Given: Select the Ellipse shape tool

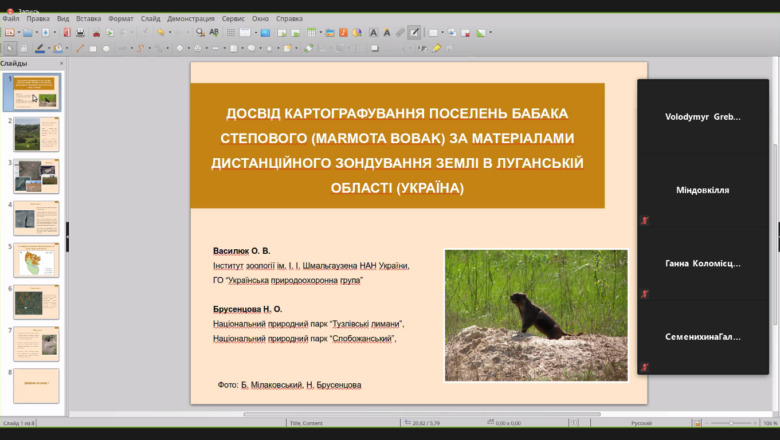Looking at the screenshot, I should tap(106, 48).
